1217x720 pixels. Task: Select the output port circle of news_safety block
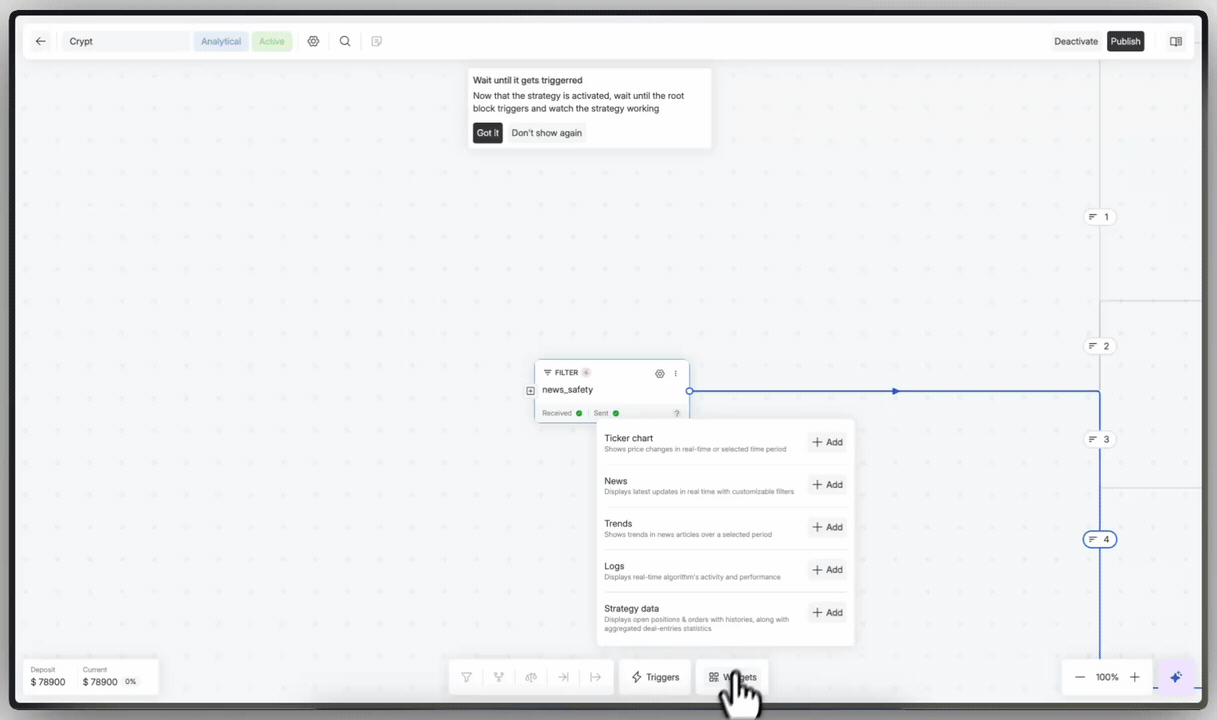click(x=689, y=391)
